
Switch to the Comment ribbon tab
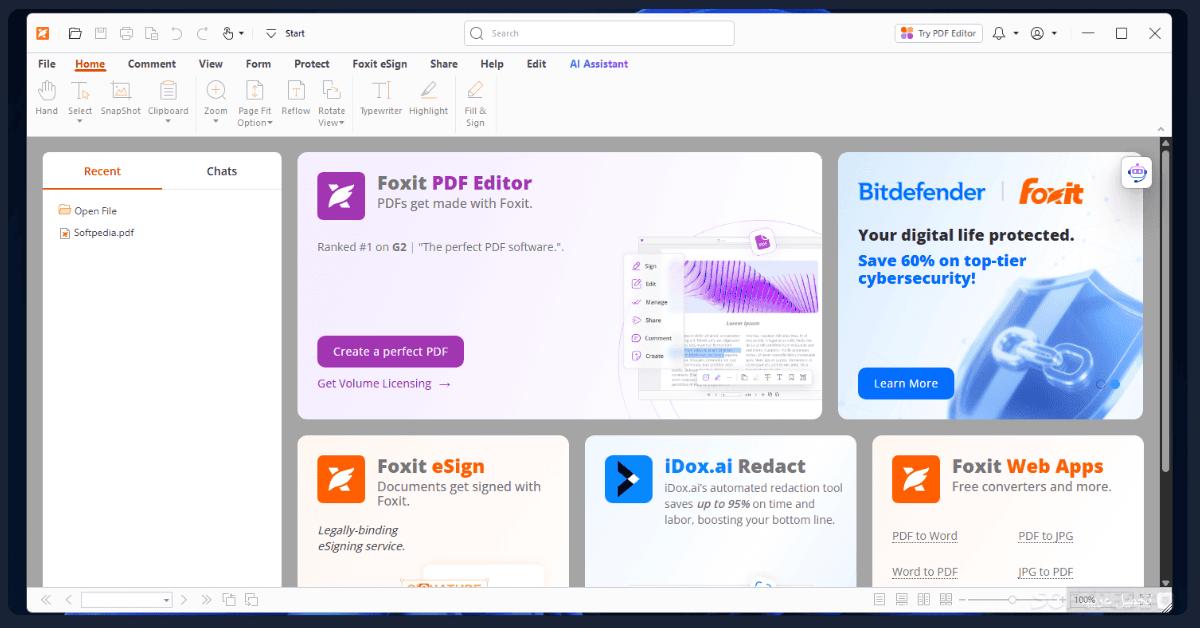click(x=152, y=64)
